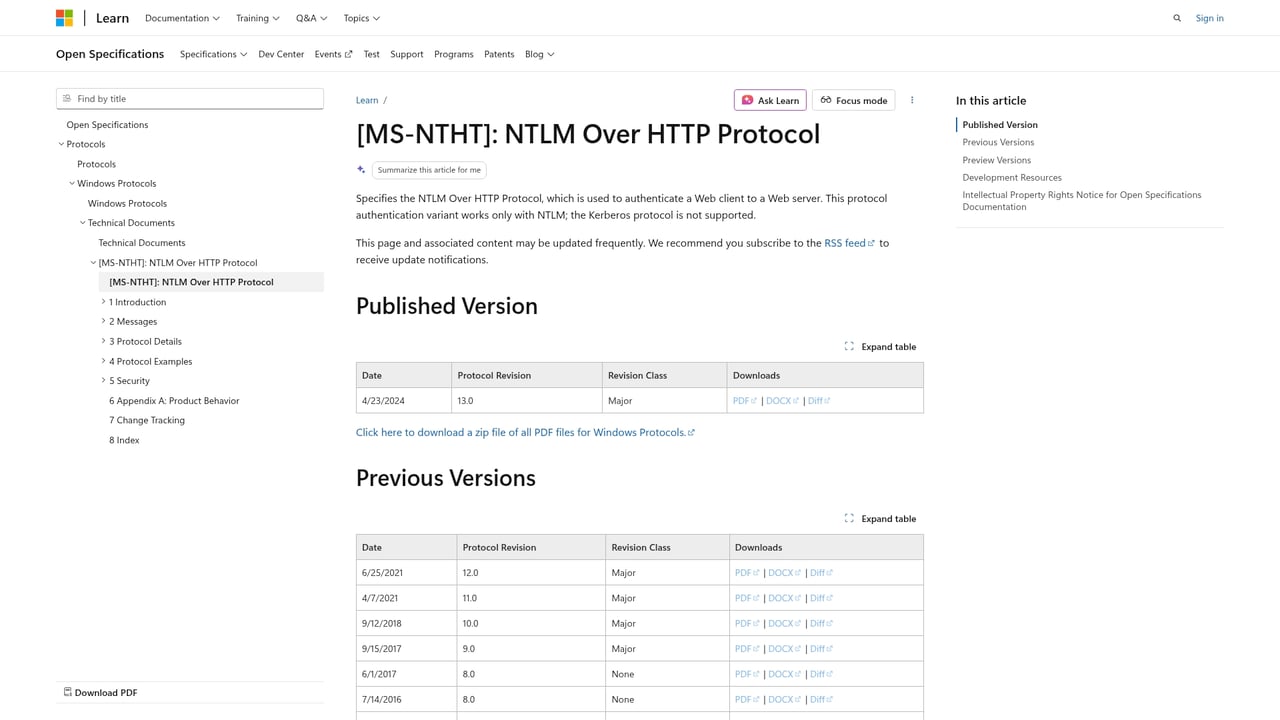Screen dimensions: 1280x720
Task: Click the Summarize this article sparkle icon
Action: click(x=361, y=169)
